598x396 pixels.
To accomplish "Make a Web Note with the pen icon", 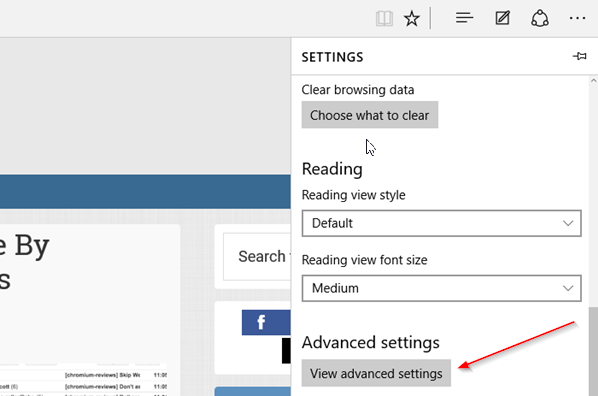I will [x=502, y=18].
